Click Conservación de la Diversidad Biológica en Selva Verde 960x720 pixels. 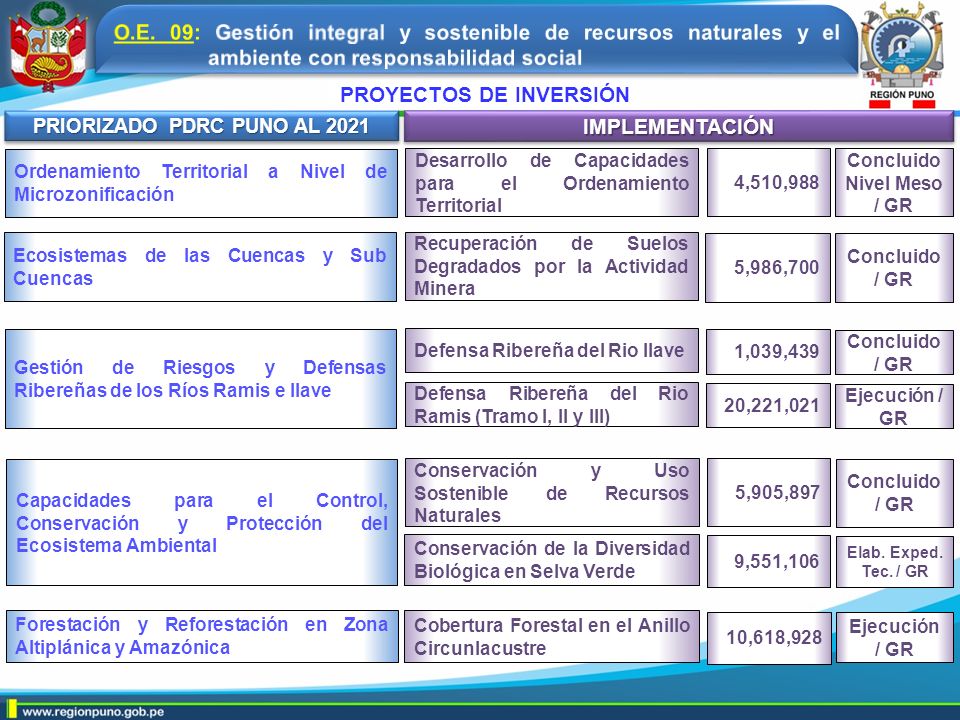click(x=552, y=560)
